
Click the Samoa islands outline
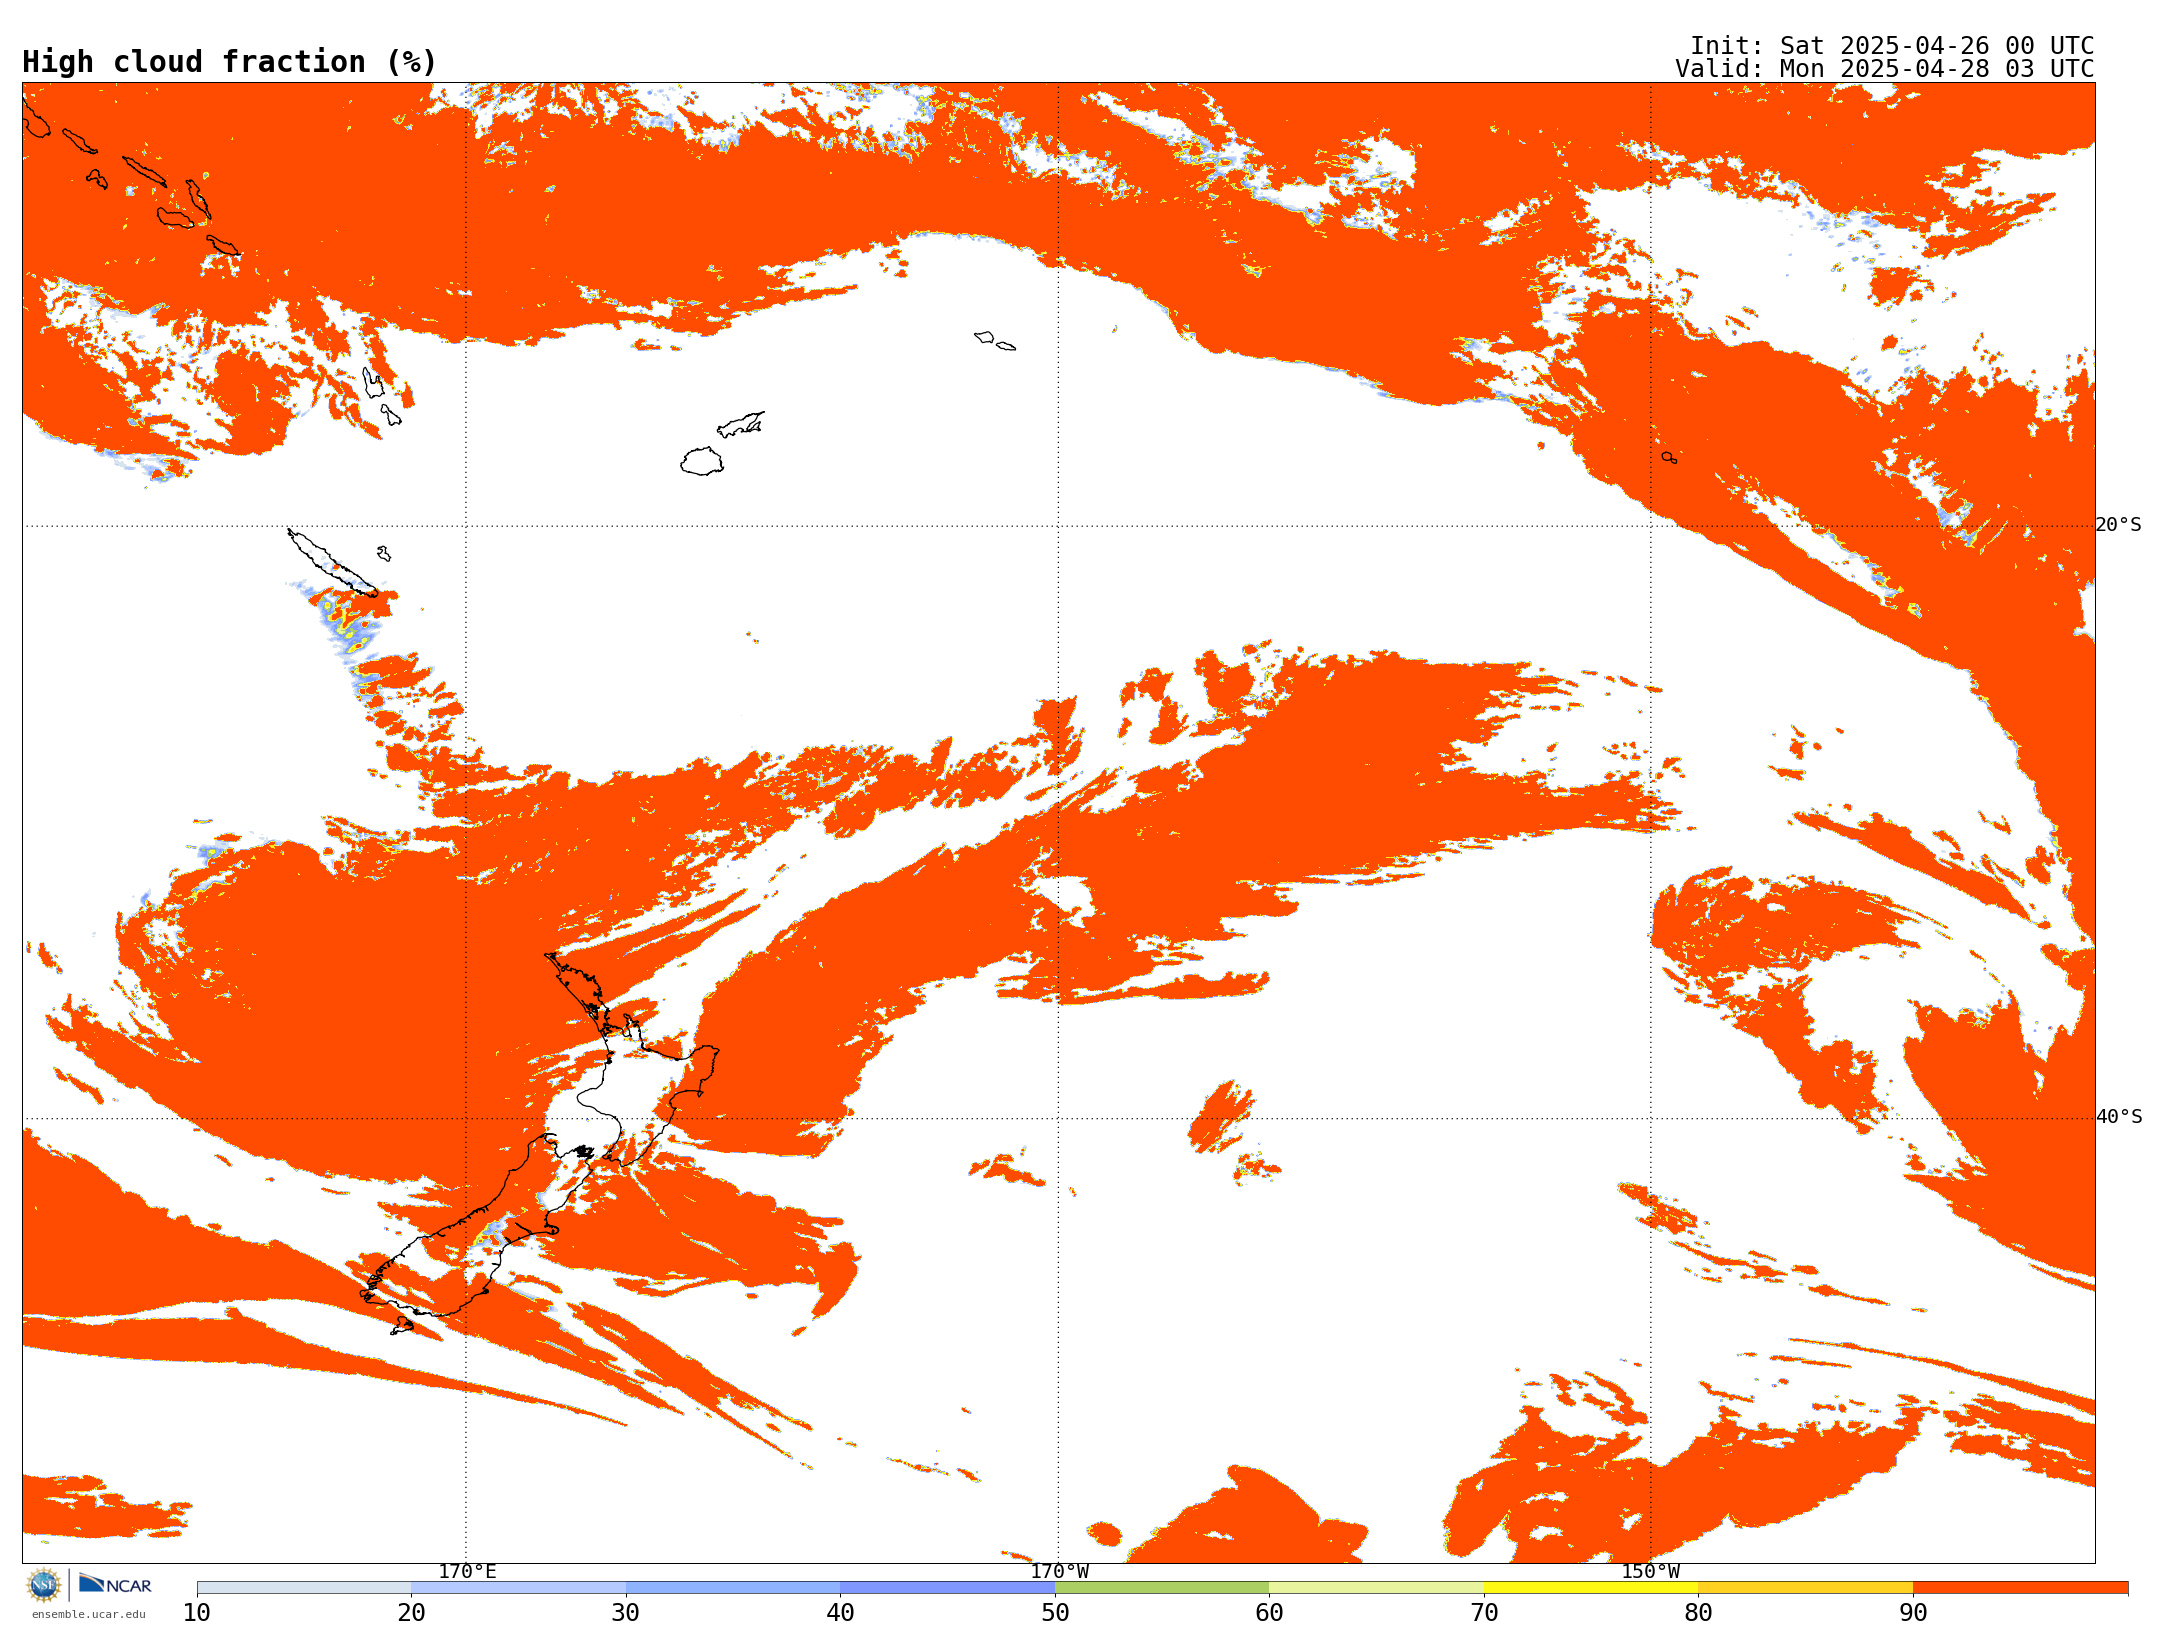(x=995, y=341)
